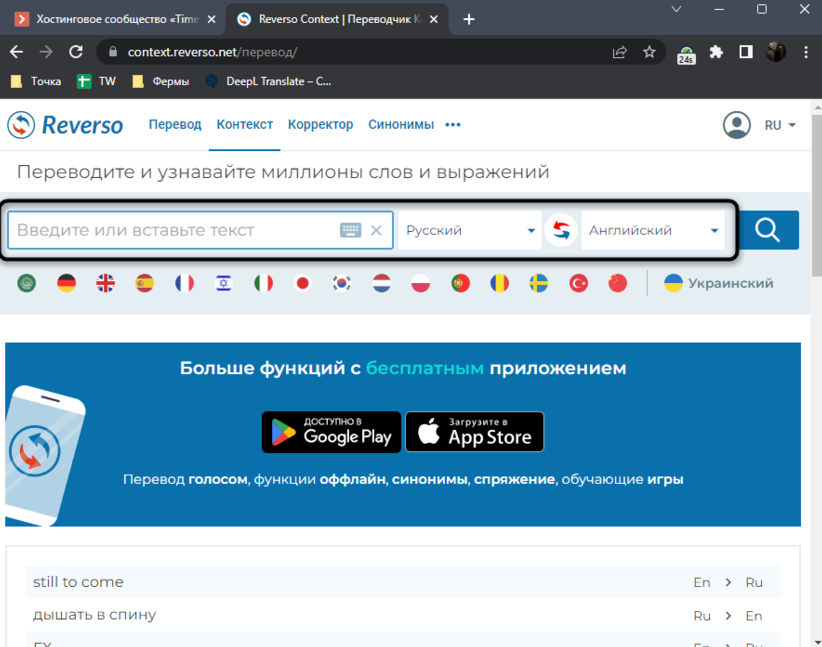The width and height of the screenshot is (822, 647).
Task: Choose the Dutch flag
Action: click(x=382, y=283)
